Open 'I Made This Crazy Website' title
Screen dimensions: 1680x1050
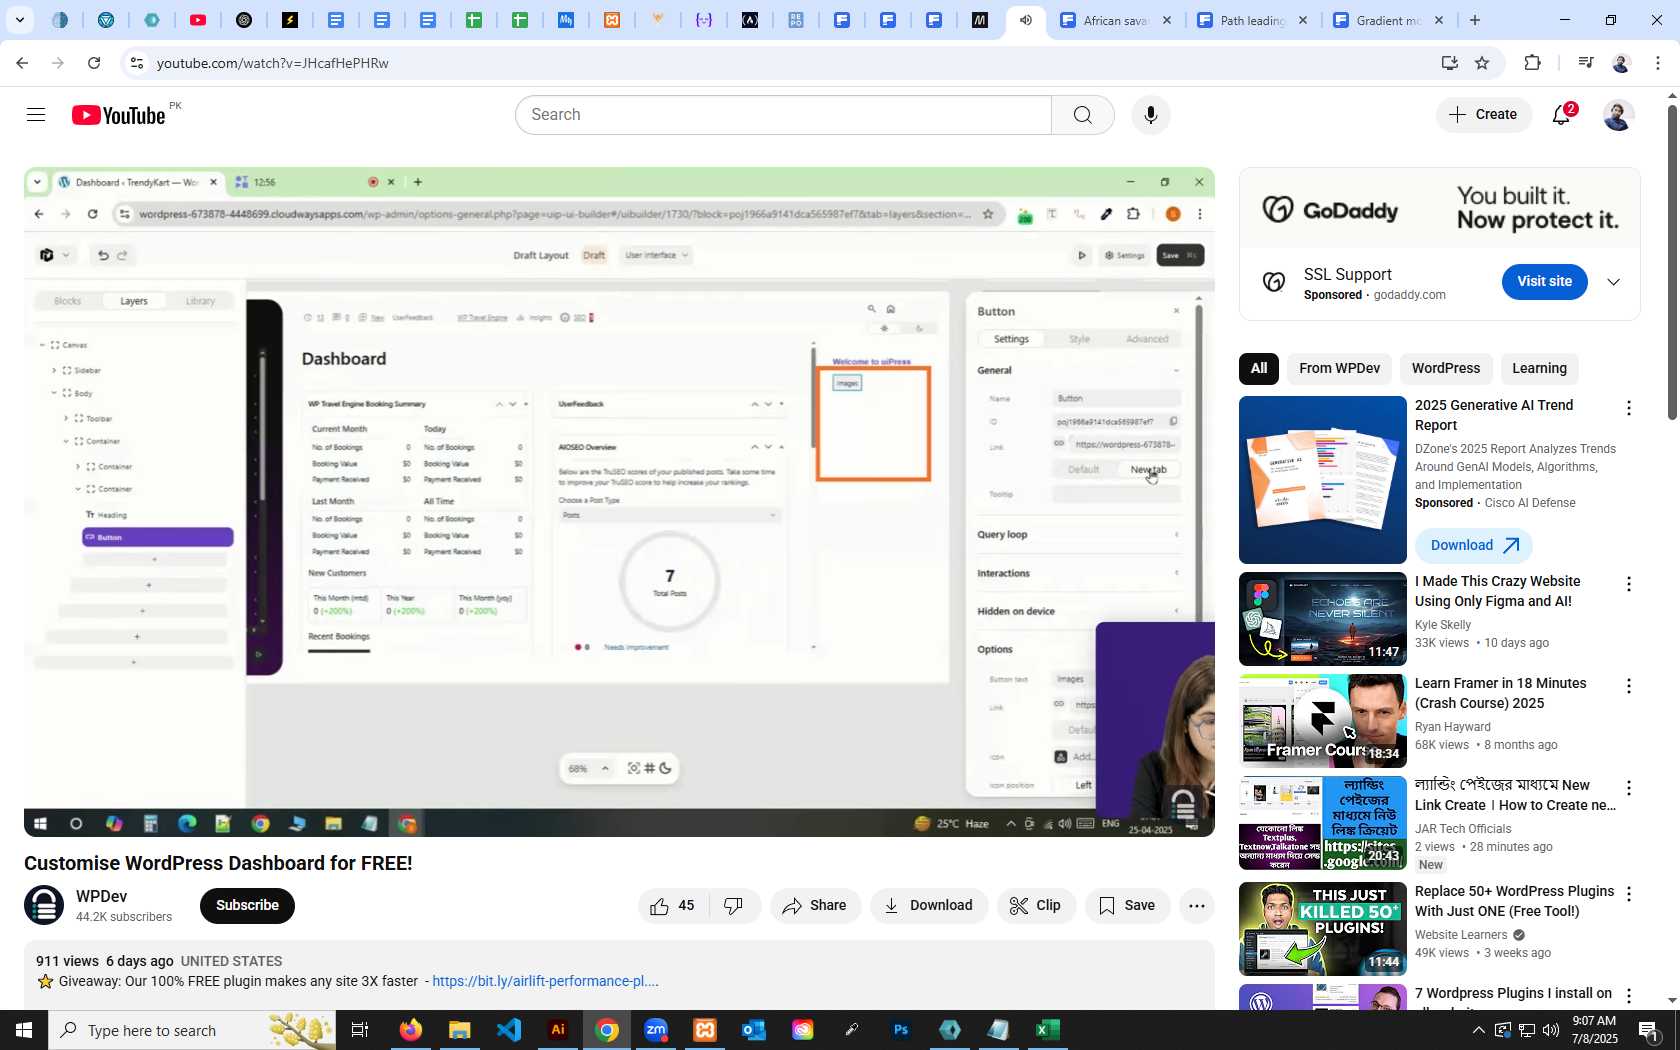pyautogui.click(x=1497, y=592)
